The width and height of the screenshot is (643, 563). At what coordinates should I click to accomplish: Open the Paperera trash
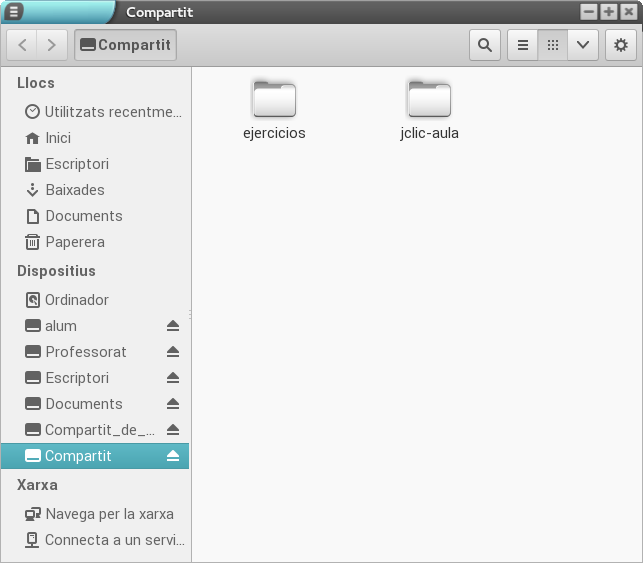tap(74, 242)
